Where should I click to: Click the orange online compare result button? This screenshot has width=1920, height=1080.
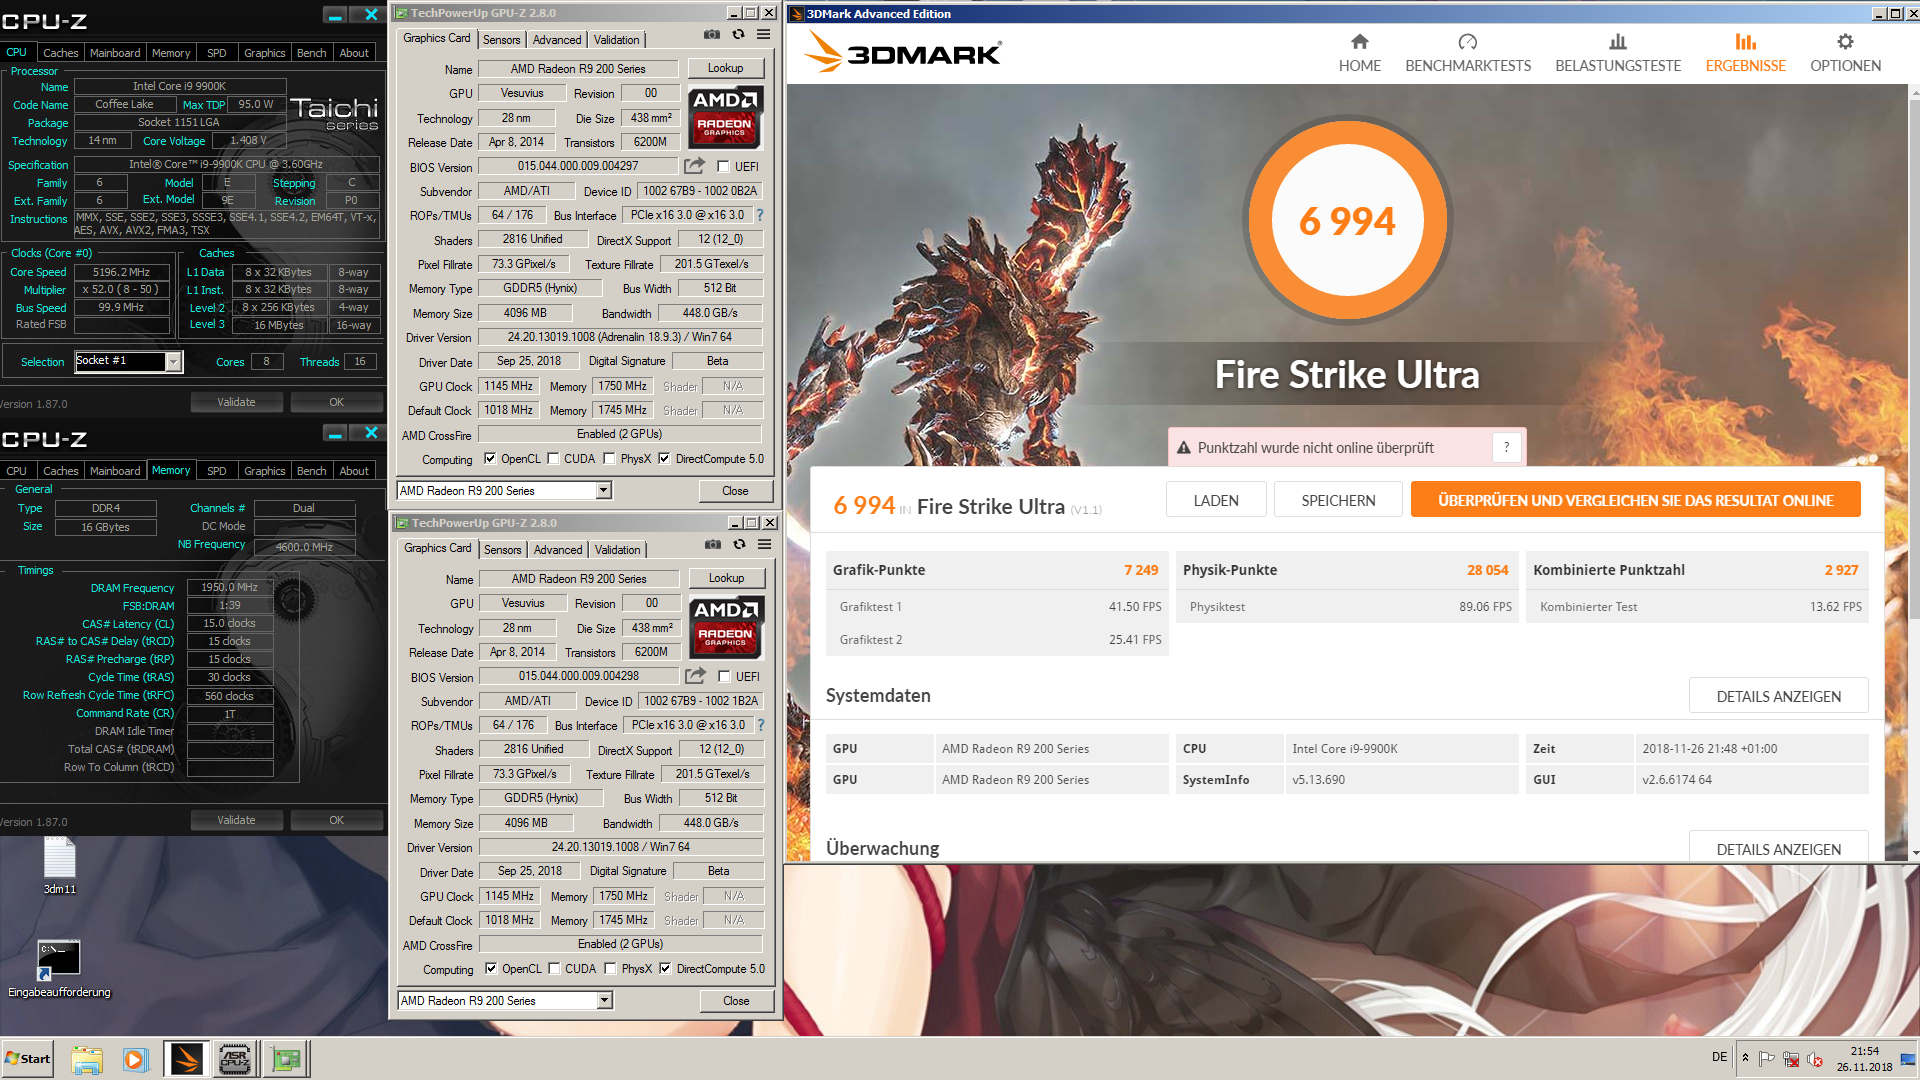[x=1635, y=500]
